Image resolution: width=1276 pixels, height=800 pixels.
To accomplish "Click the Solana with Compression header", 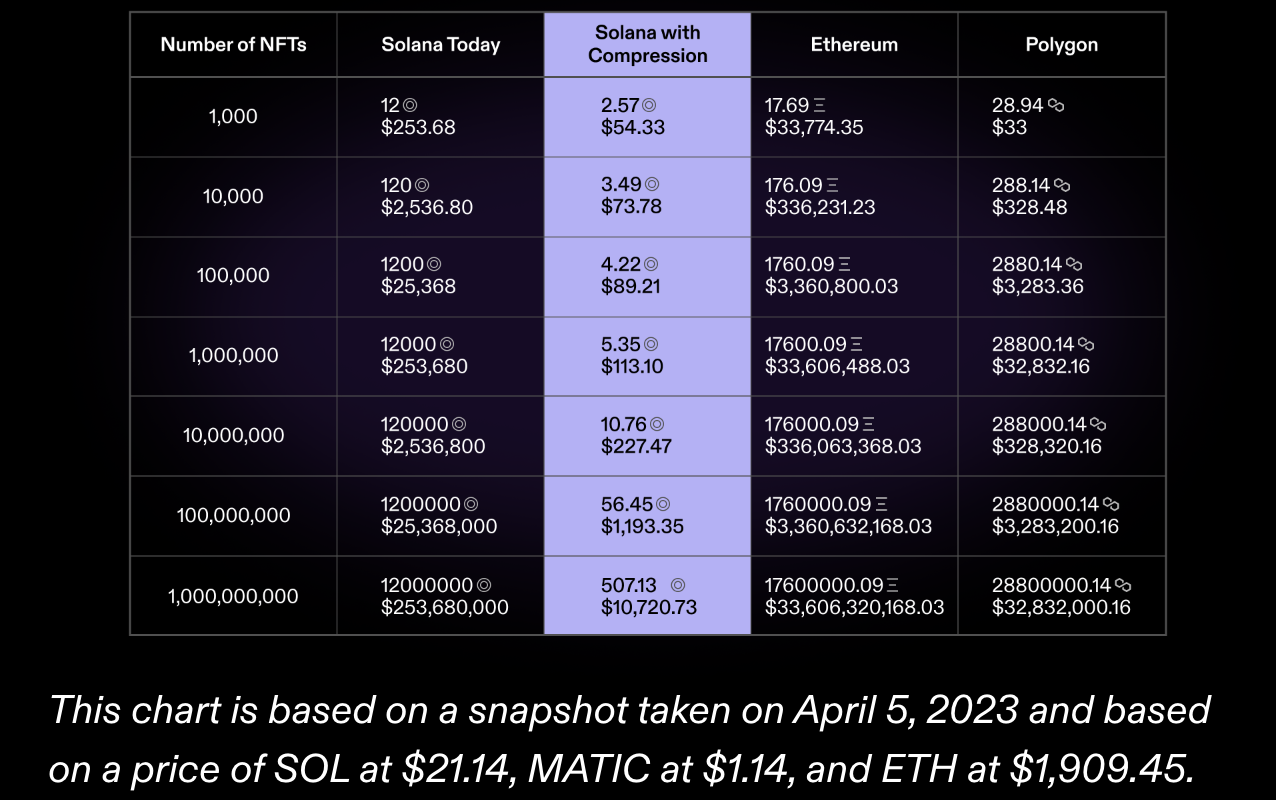I will (x=647, y=44).
